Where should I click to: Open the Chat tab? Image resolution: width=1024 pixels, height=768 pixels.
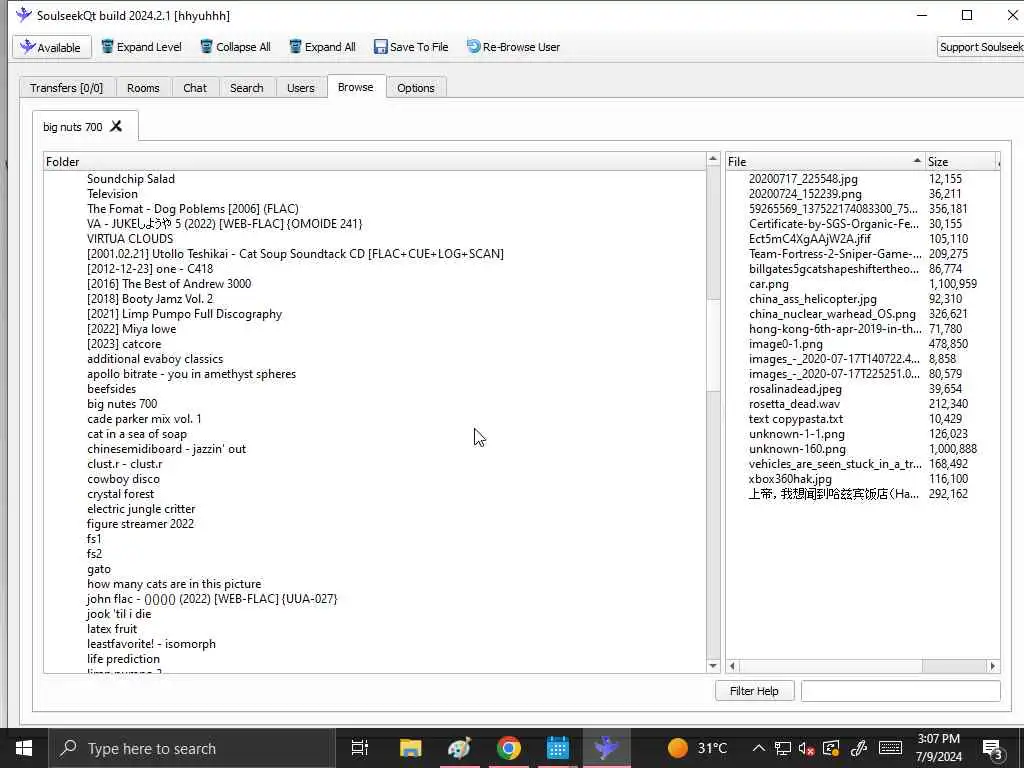coord(195,88)
